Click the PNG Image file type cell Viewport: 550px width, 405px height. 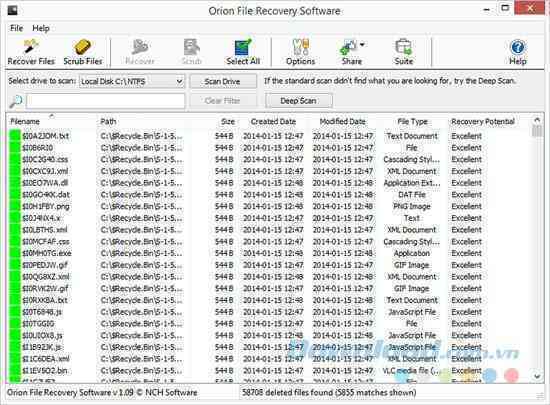(412, 206)
